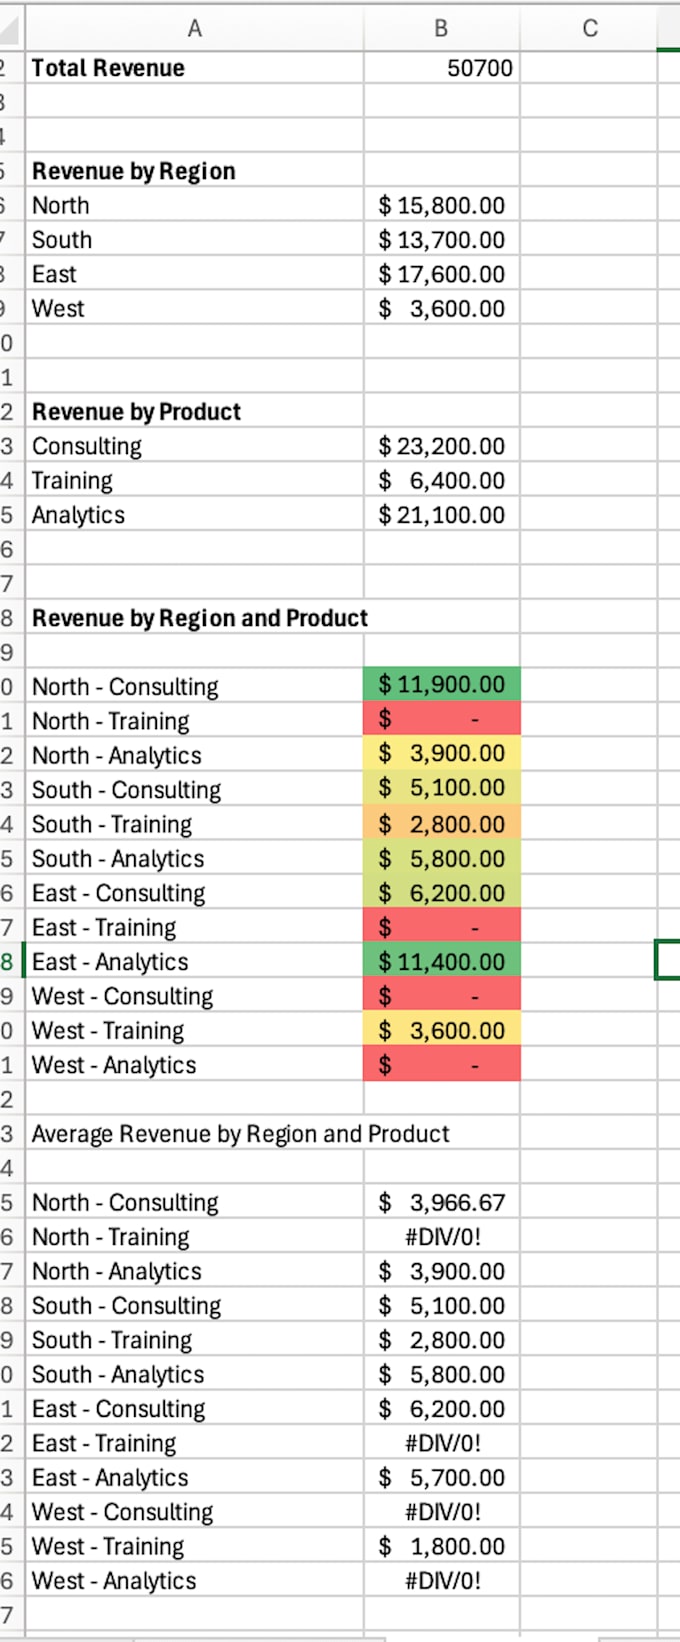This screenshot has width=680, height=1642.
Task: Click 'East - Analytics' label next to $11,400.00
Action: pos(194,961)
